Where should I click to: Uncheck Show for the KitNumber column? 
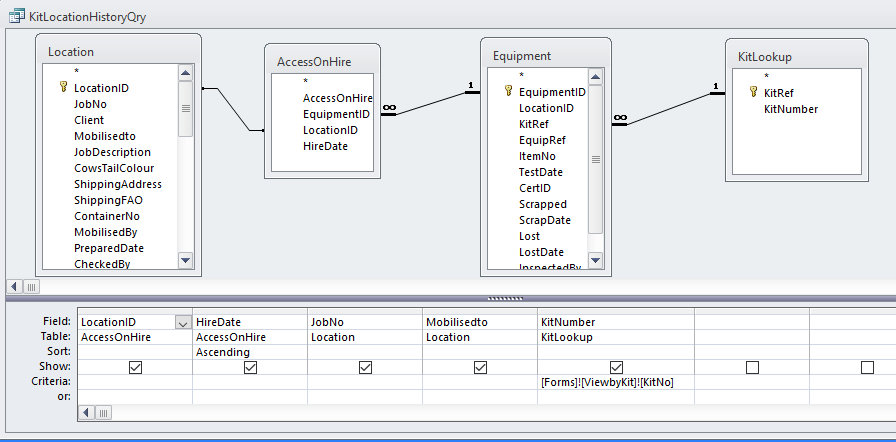click(x=617, y=368)
